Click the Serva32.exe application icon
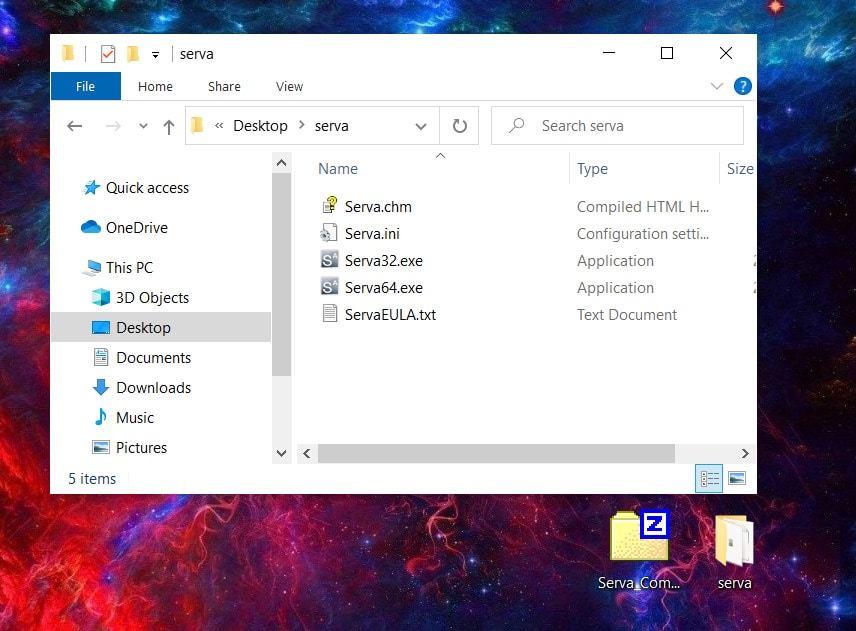 point(329,260)
